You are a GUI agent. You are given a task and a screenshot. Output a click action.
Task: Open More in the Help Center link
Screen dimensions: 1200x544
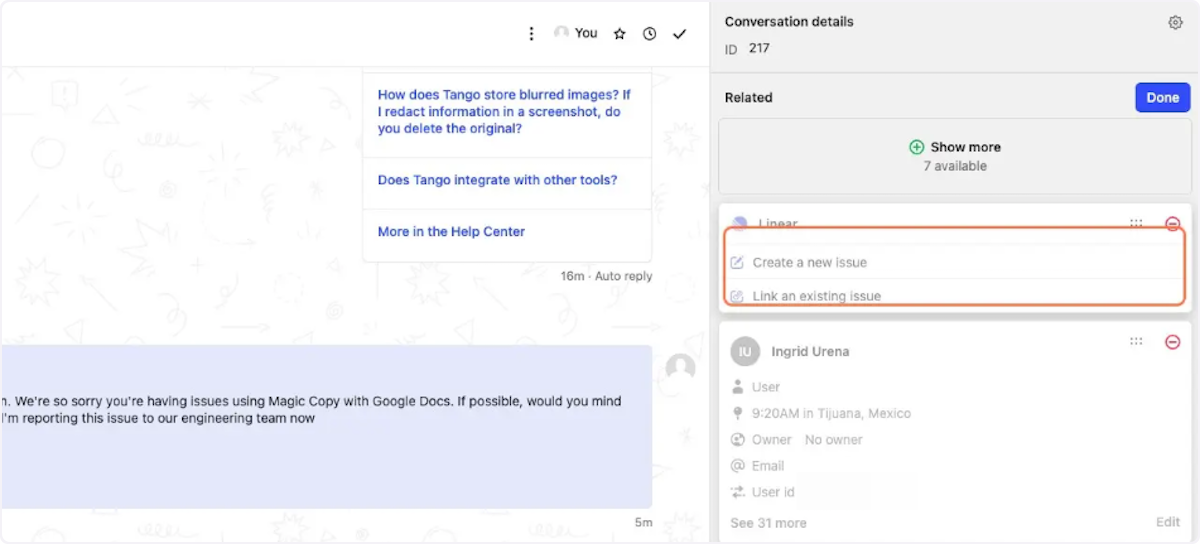[x=451, y=231]
